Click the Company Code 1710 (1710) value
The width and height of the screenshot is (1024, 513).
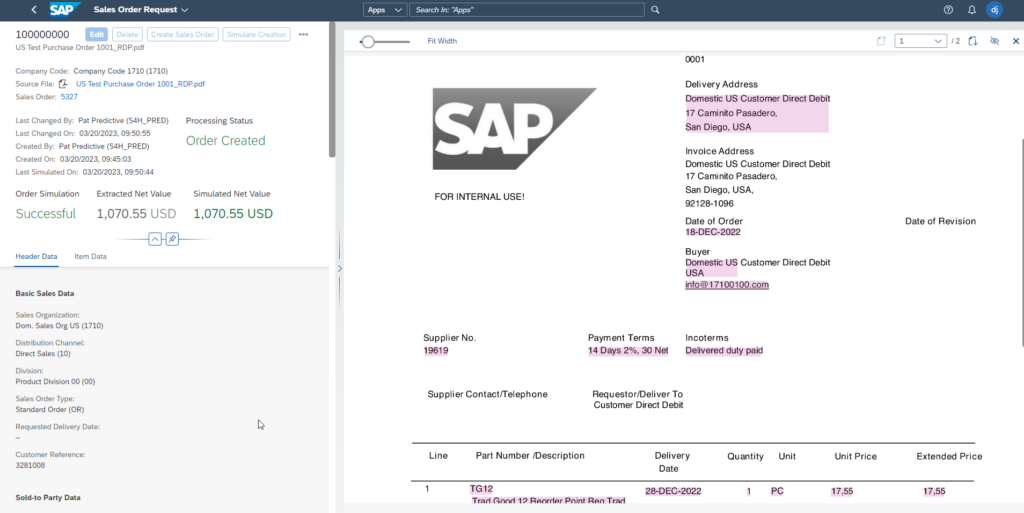click(x=120, y=70)
